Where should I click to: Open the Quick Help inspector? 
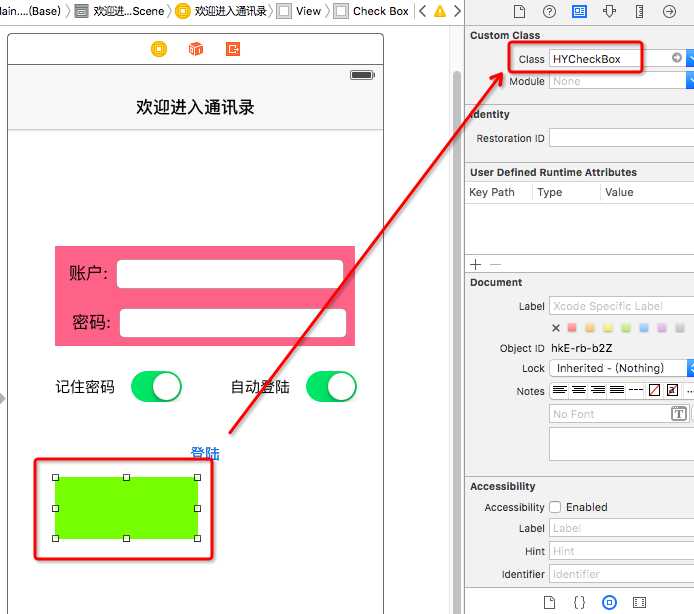(549, 12)
